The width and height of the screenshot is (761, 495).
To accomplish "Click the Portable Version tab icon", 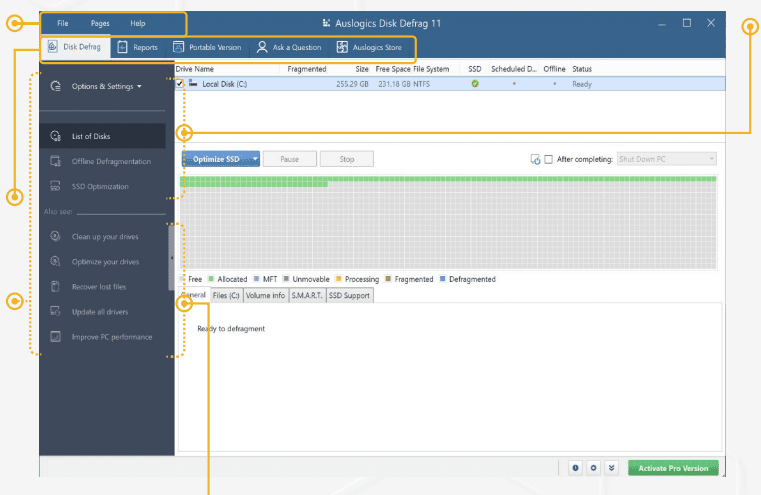I will [179, 47].
